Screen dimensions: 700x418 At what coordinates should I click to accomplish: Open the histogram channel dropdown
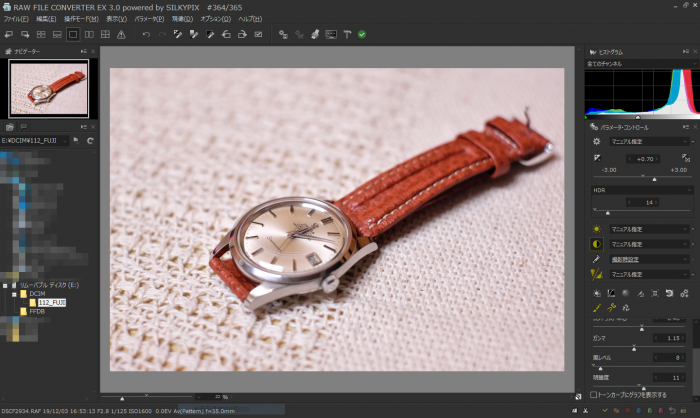click(x=642, y=64)
